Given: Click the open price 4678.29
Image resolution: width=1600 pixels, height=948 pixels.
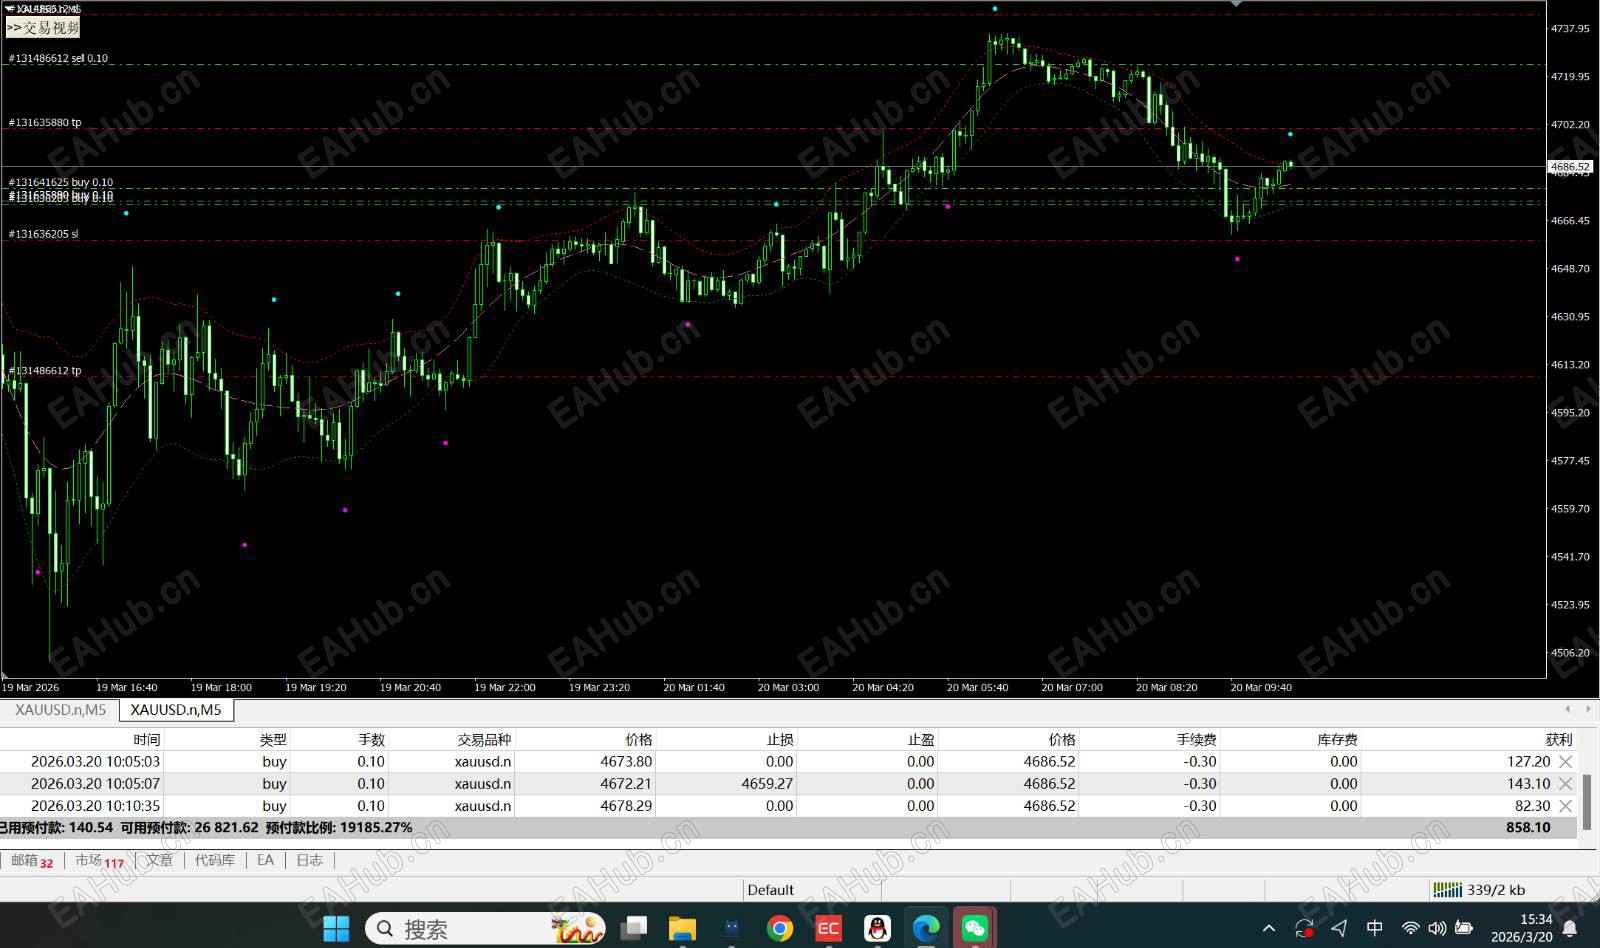Looking at the screenshot, I should 626,806.
